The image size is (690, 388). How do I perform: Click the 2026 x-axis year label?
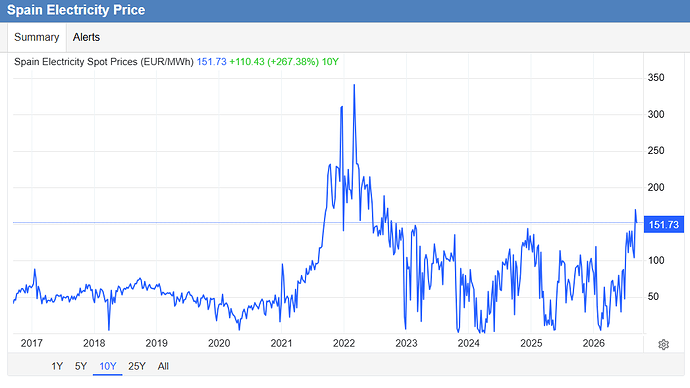click(594, 343)
